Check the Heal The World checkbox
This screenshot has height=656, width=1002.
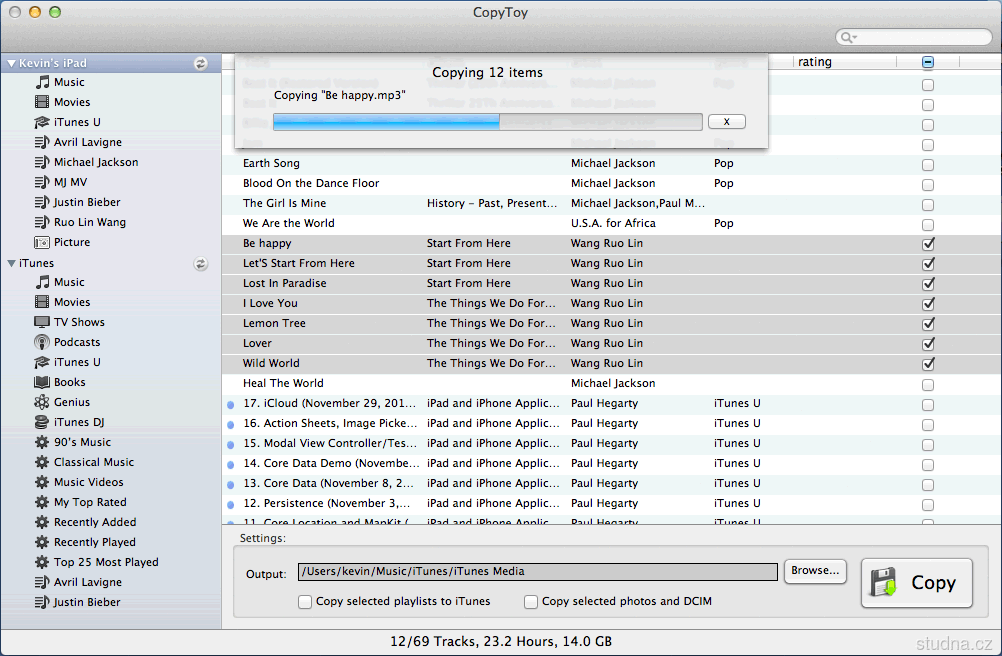[928, 385]
